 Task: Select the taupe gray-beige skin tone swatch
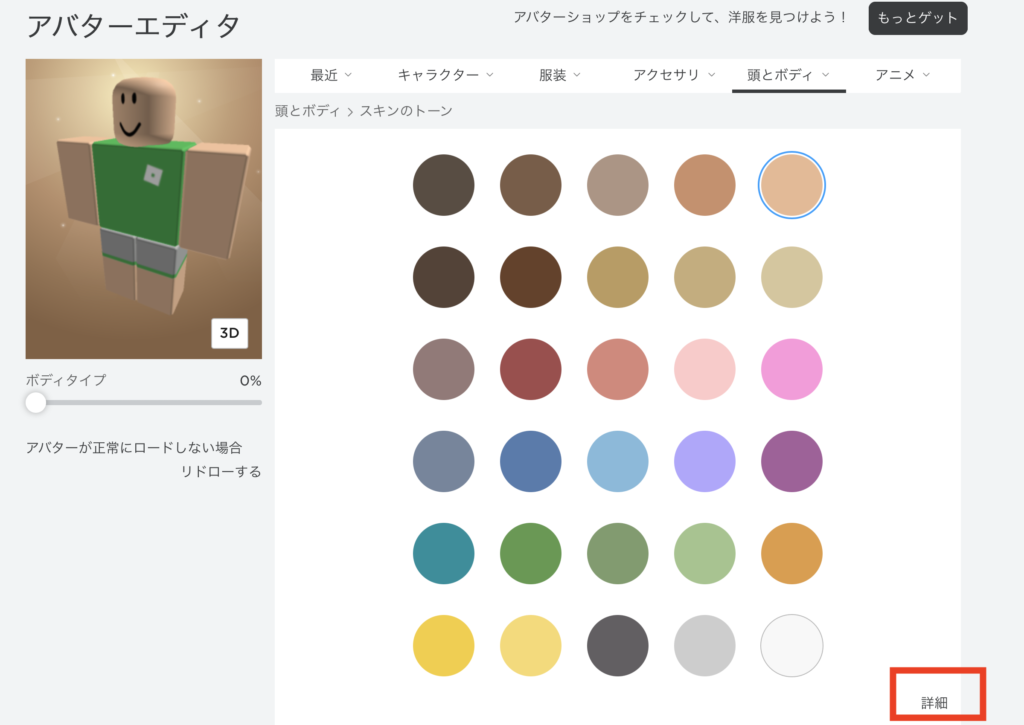point(618,185)
